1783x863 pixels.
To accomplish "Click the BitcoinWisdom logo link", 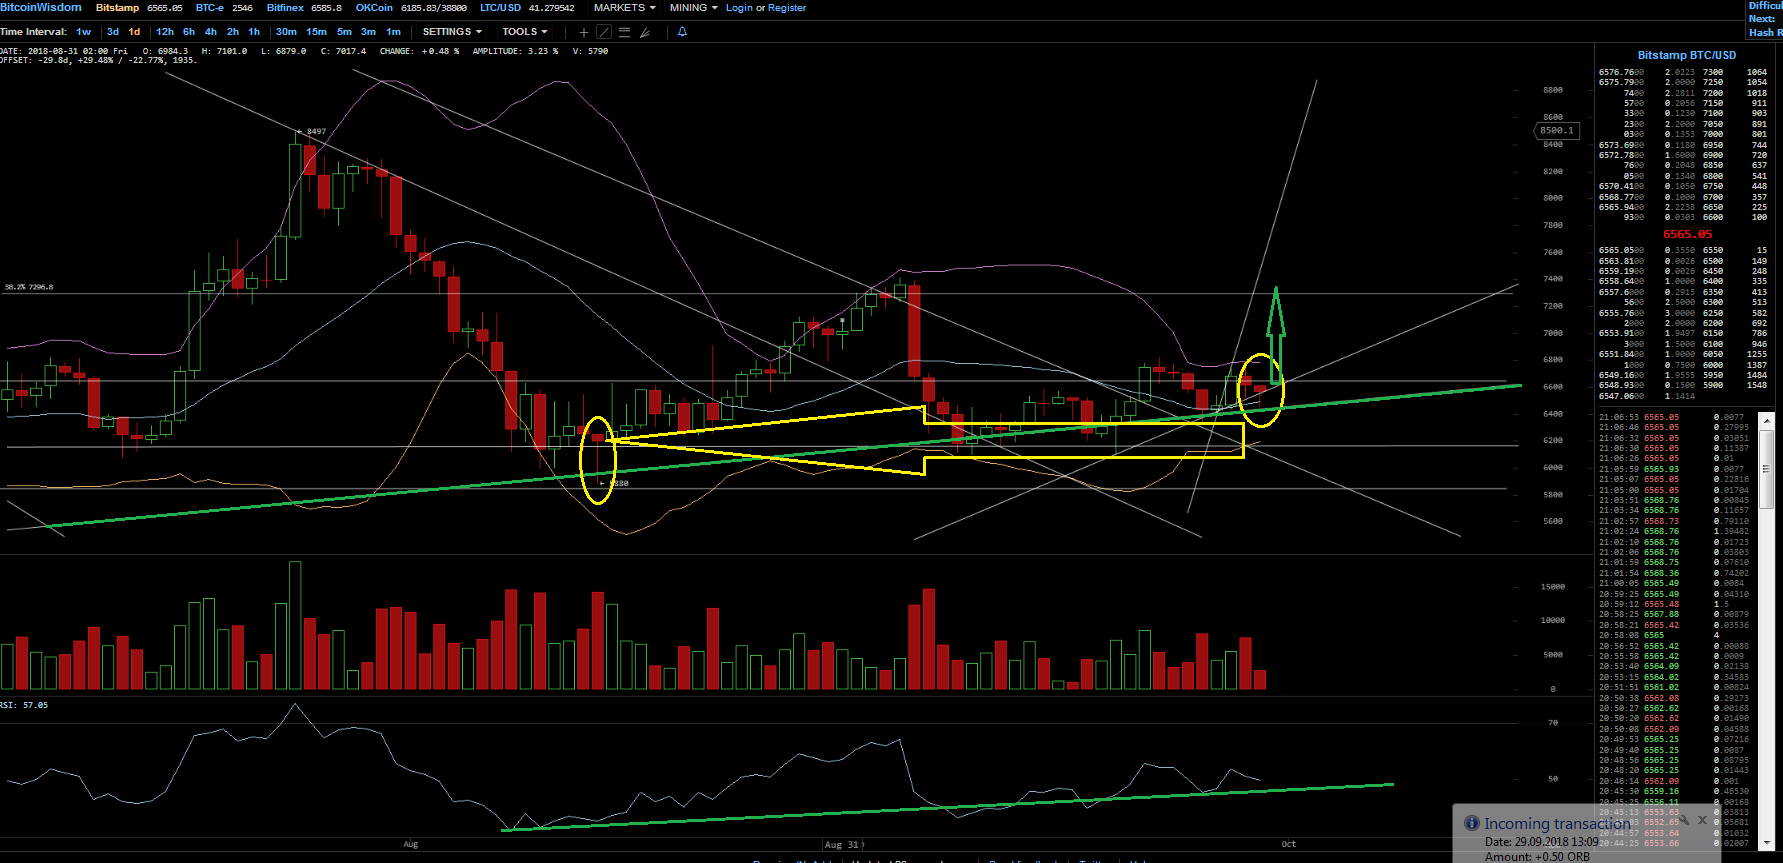I will click(41, 7).
